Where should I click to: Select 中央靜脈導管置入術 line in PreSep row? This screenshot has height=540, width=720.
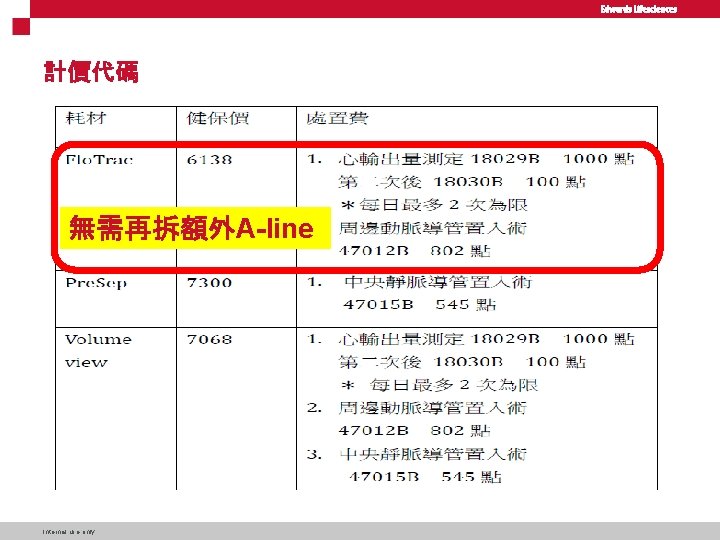click(438, 281)
